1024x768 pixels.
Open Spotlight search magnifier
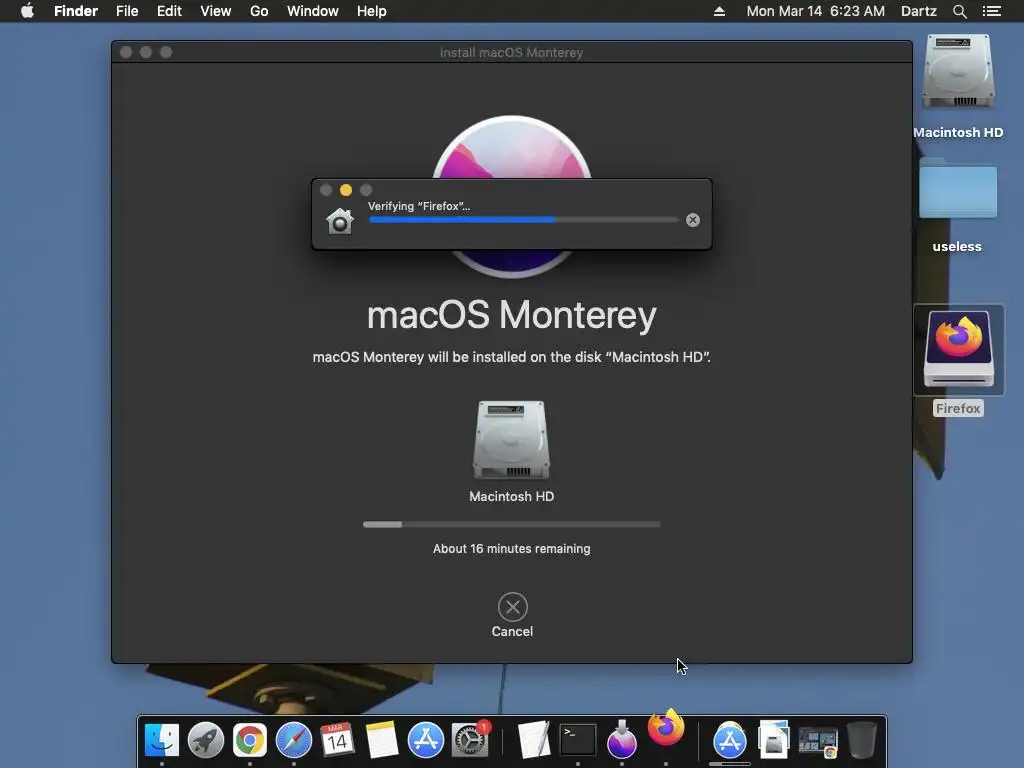(959, 11)
